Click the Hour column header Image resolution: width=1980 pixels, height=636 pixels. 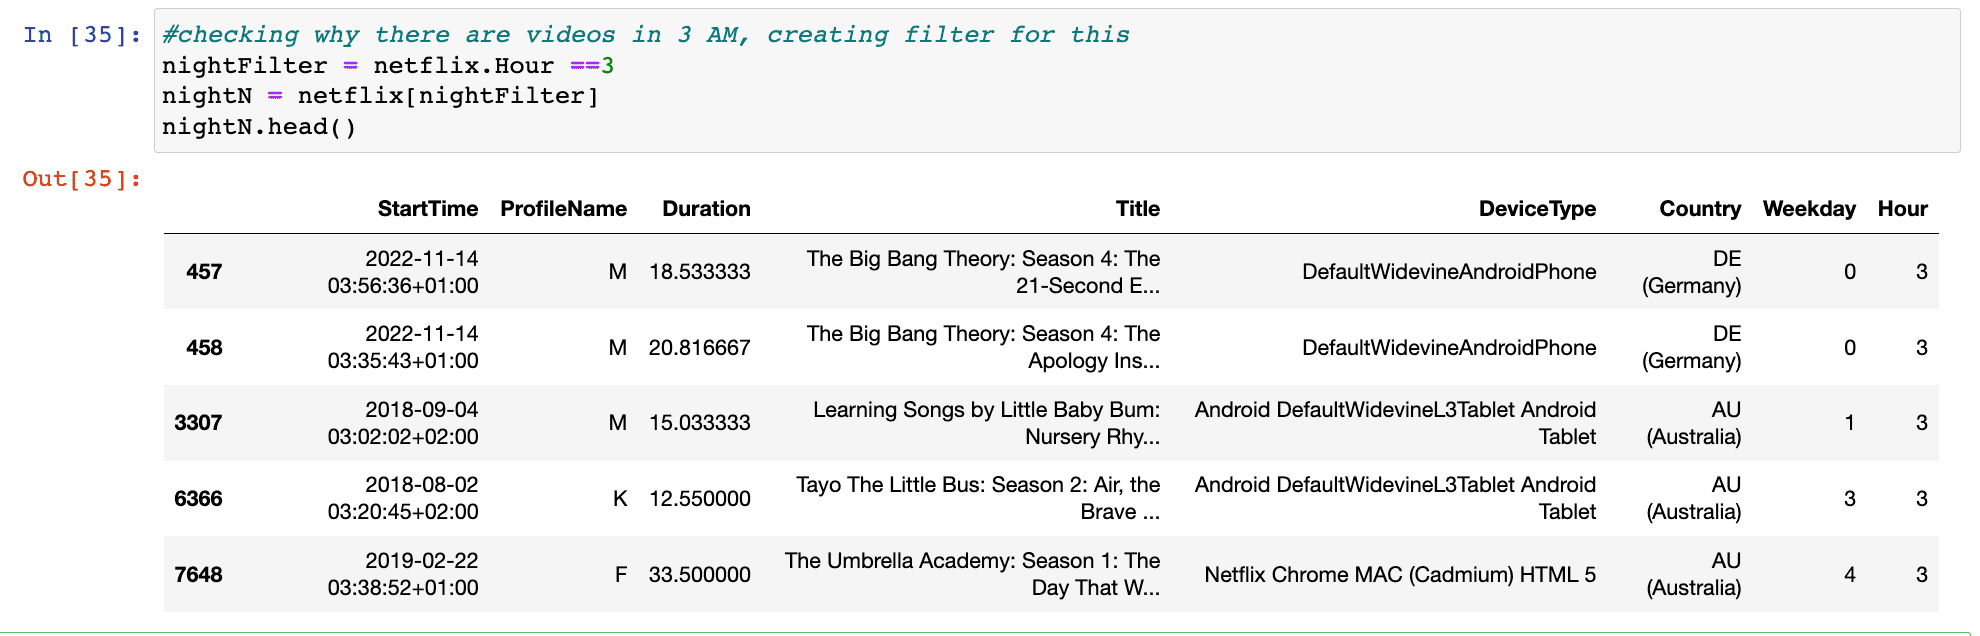click(1901, 209)
